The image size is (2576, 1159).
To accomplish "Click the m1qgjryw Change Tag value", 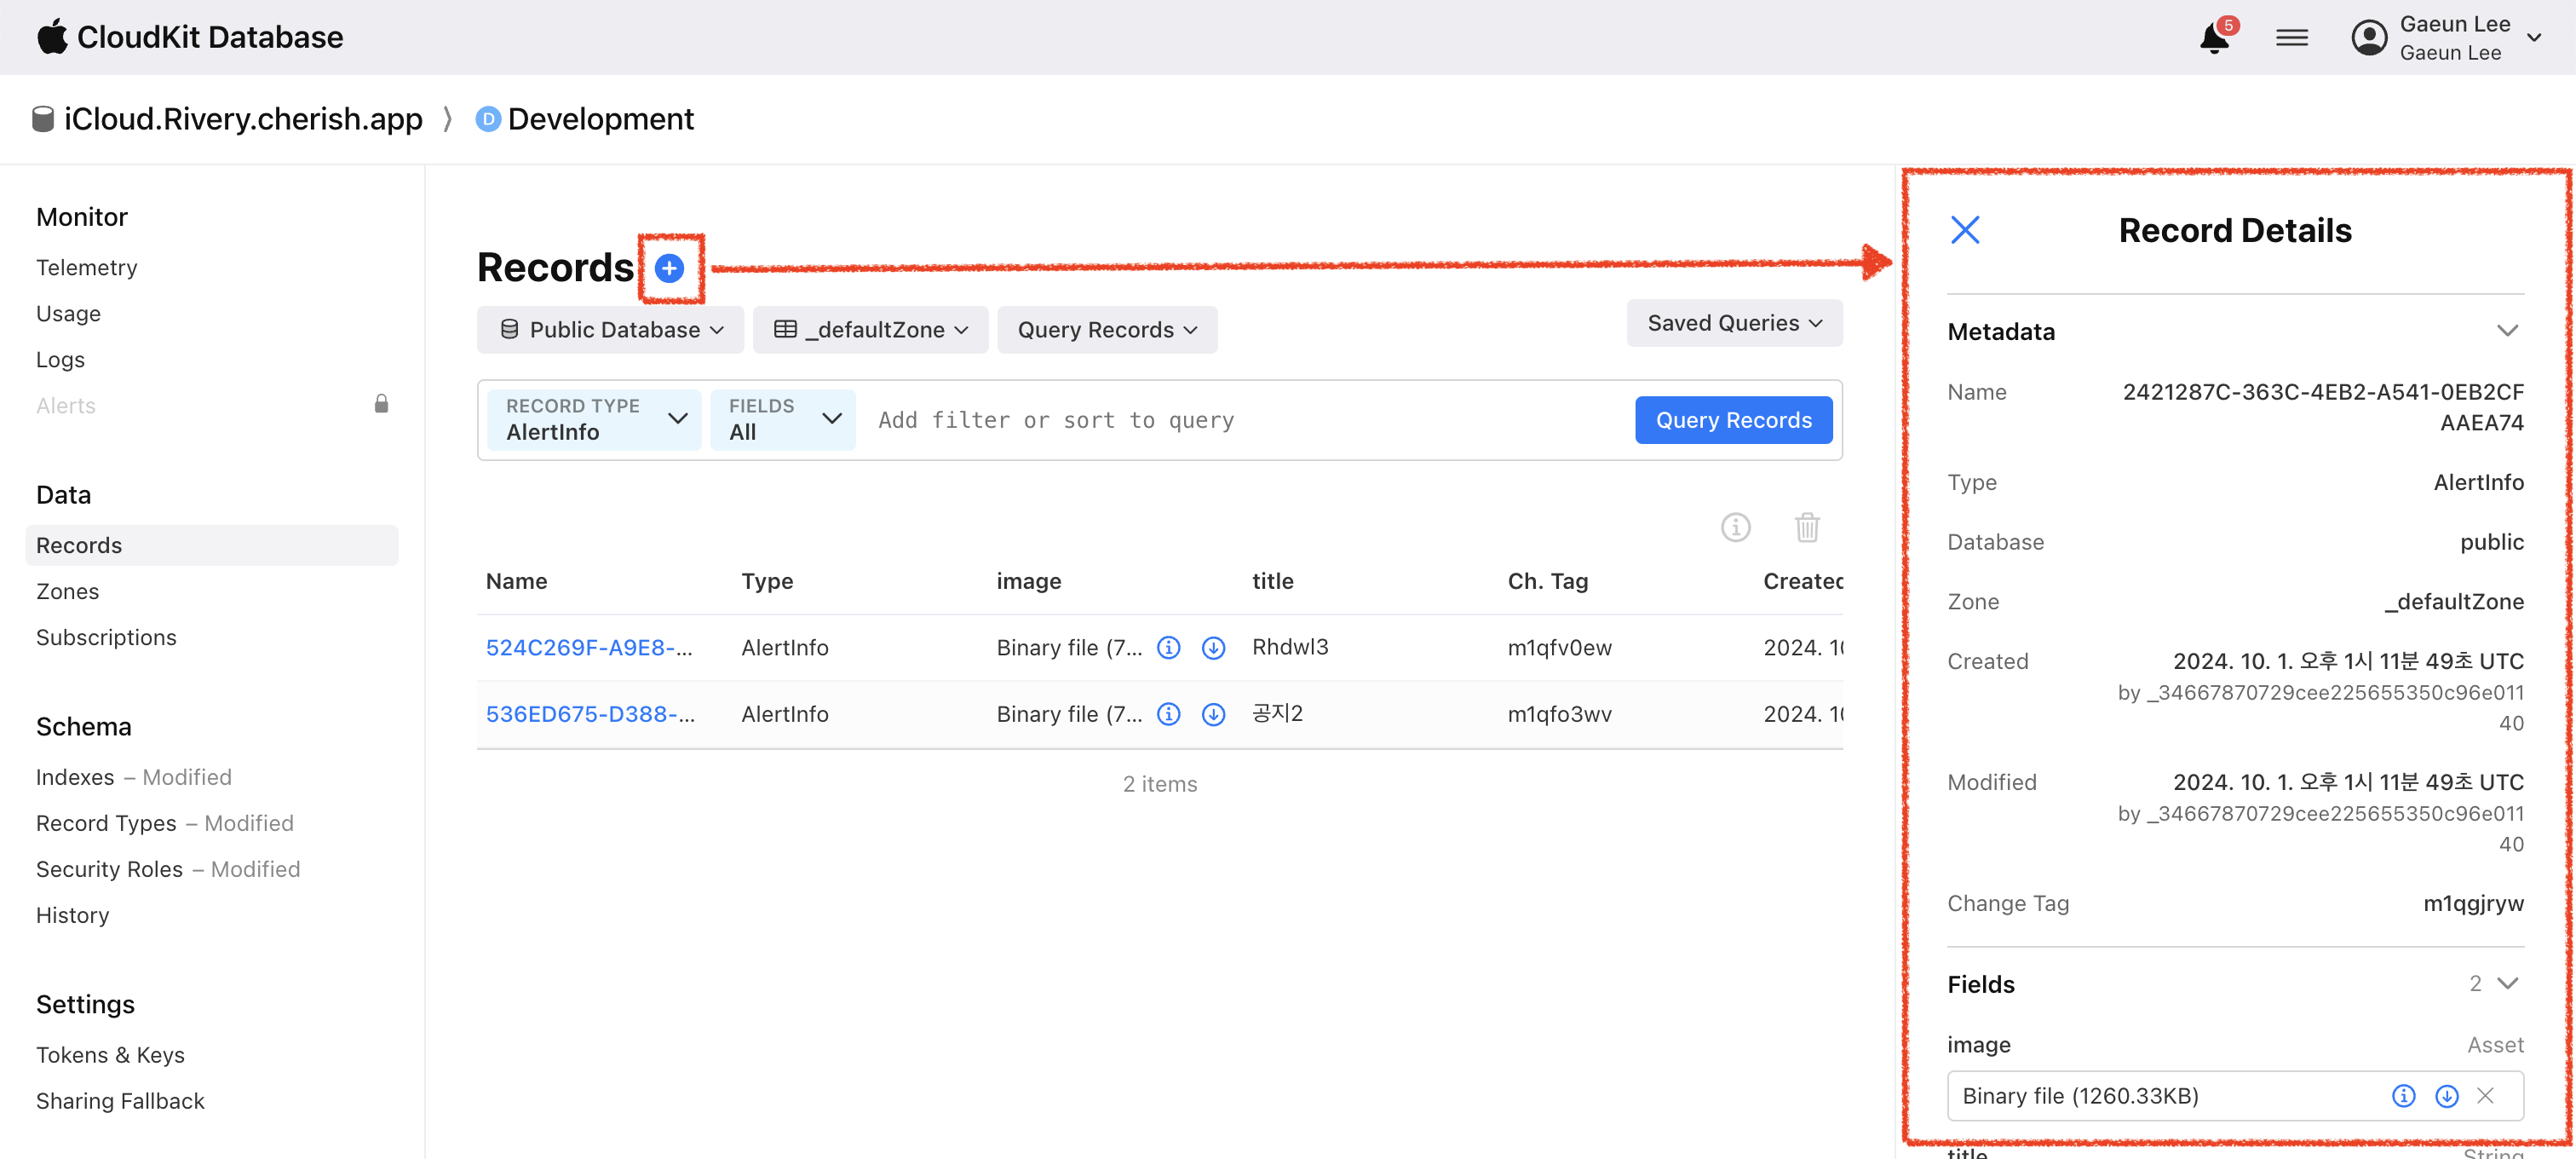I will click(x=2473, y=904).
